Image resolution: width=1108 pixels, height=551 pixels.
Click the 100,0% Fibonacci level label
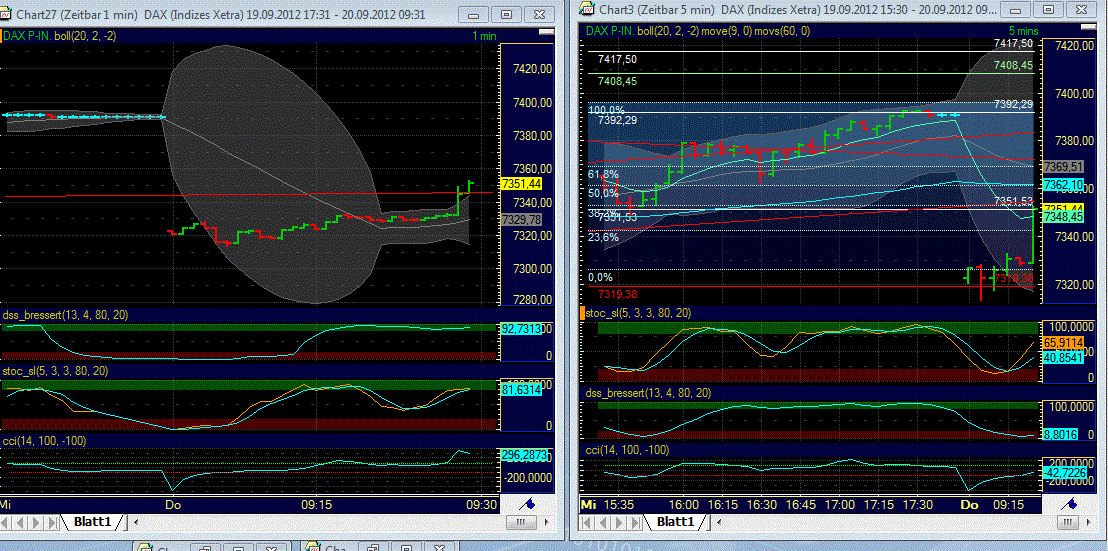click(606, 110)
